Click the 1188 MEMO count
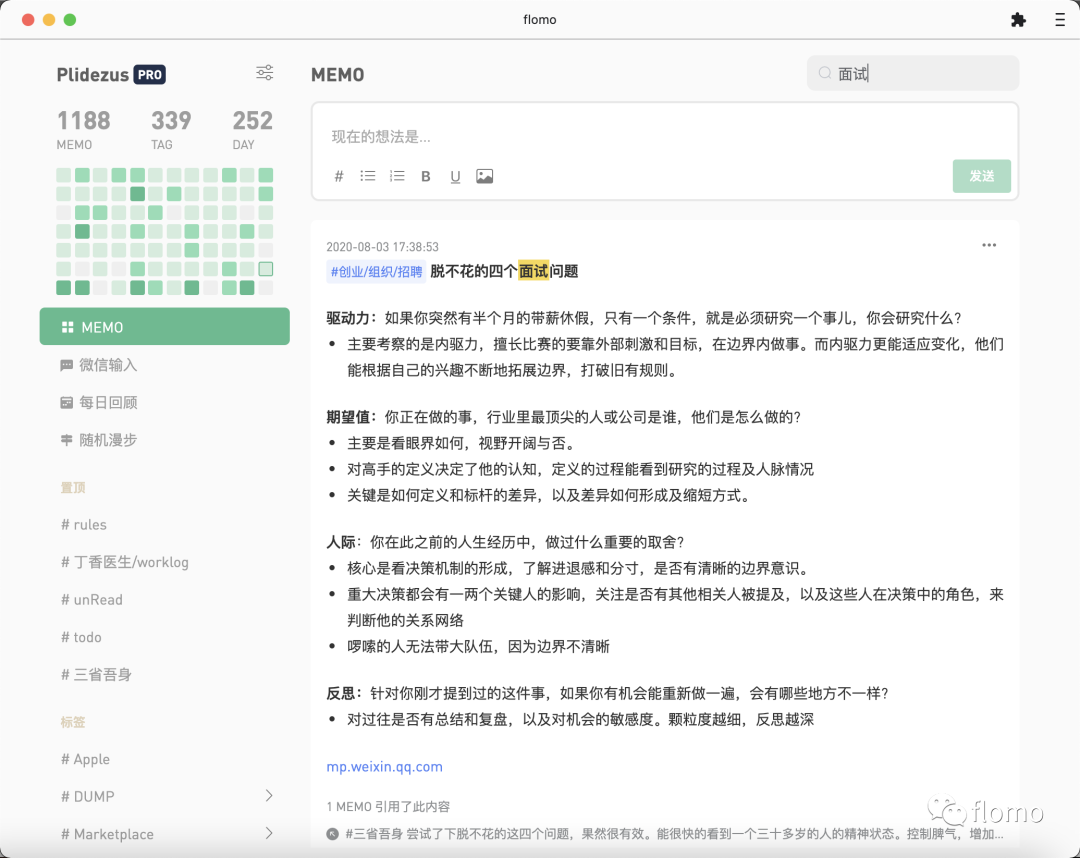 [83, 129]
